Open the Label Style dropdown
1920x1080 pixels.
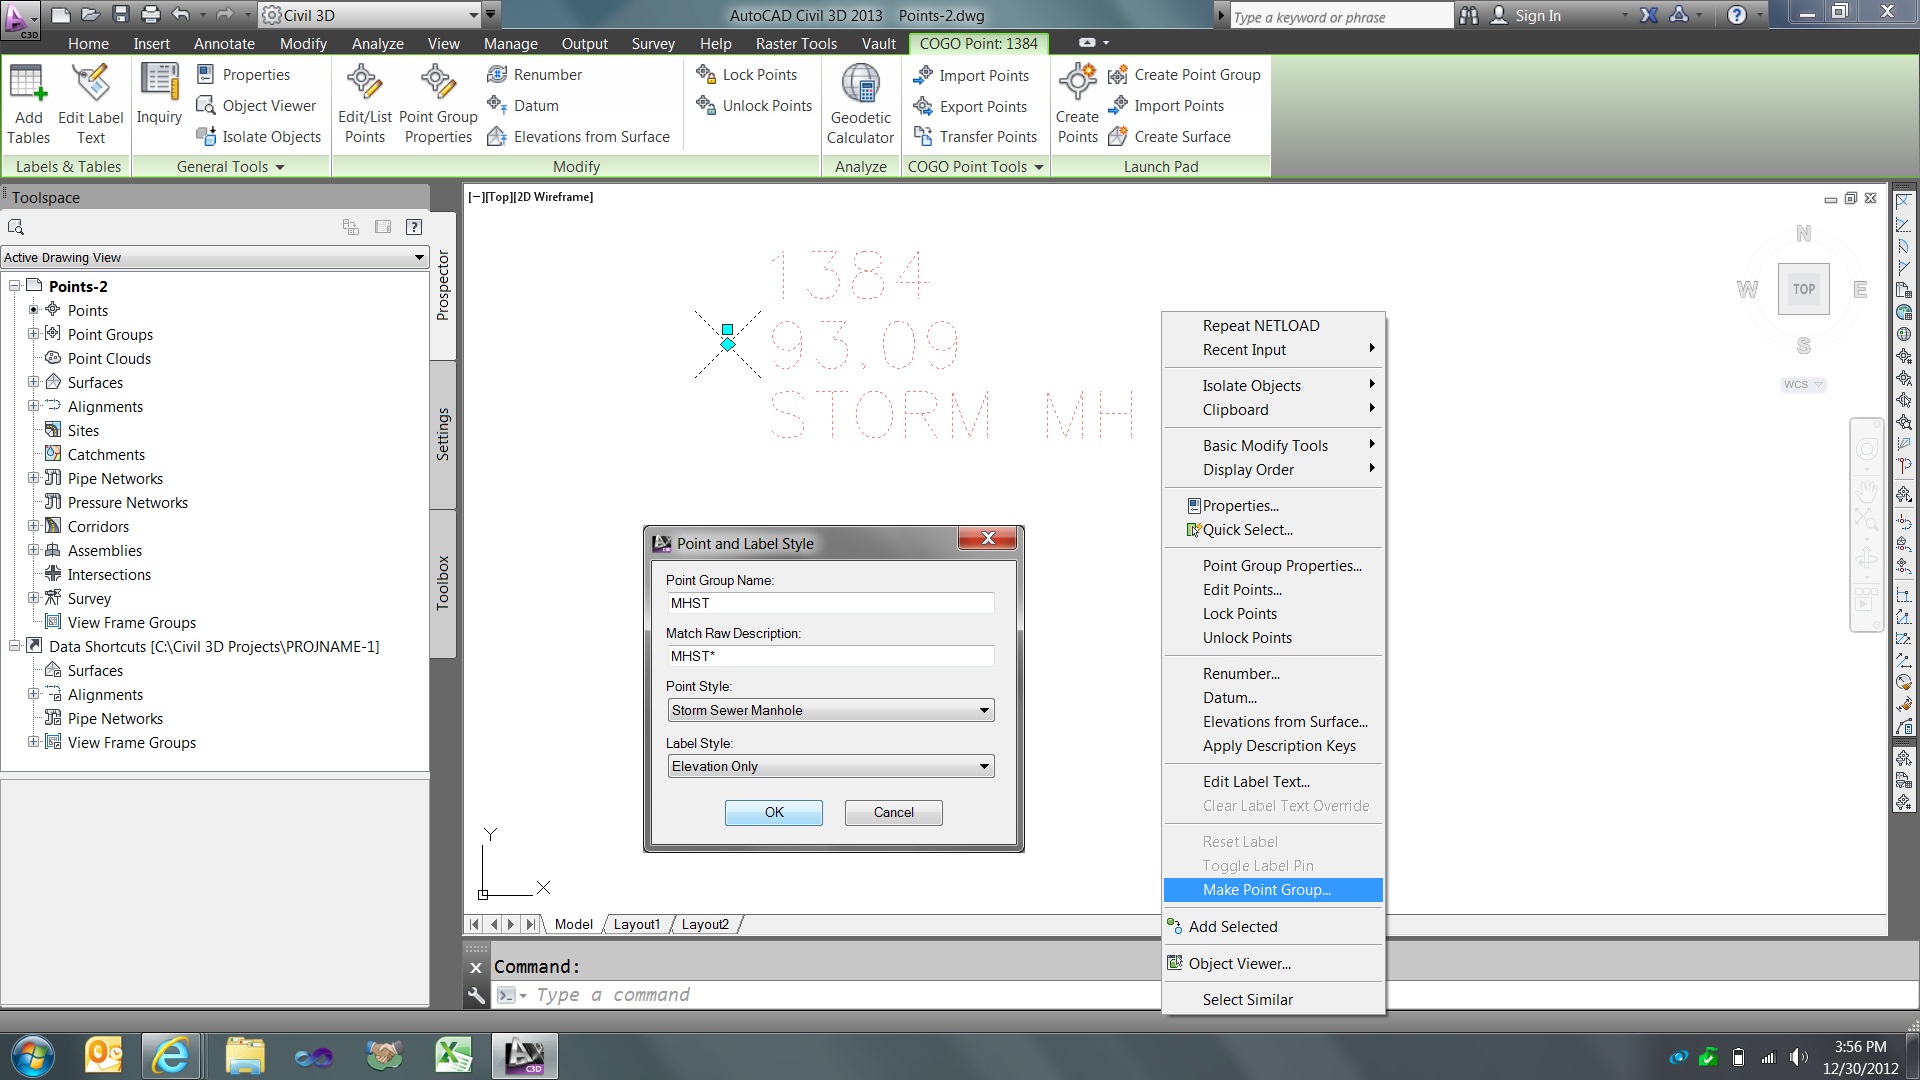(x=984, y=766)
